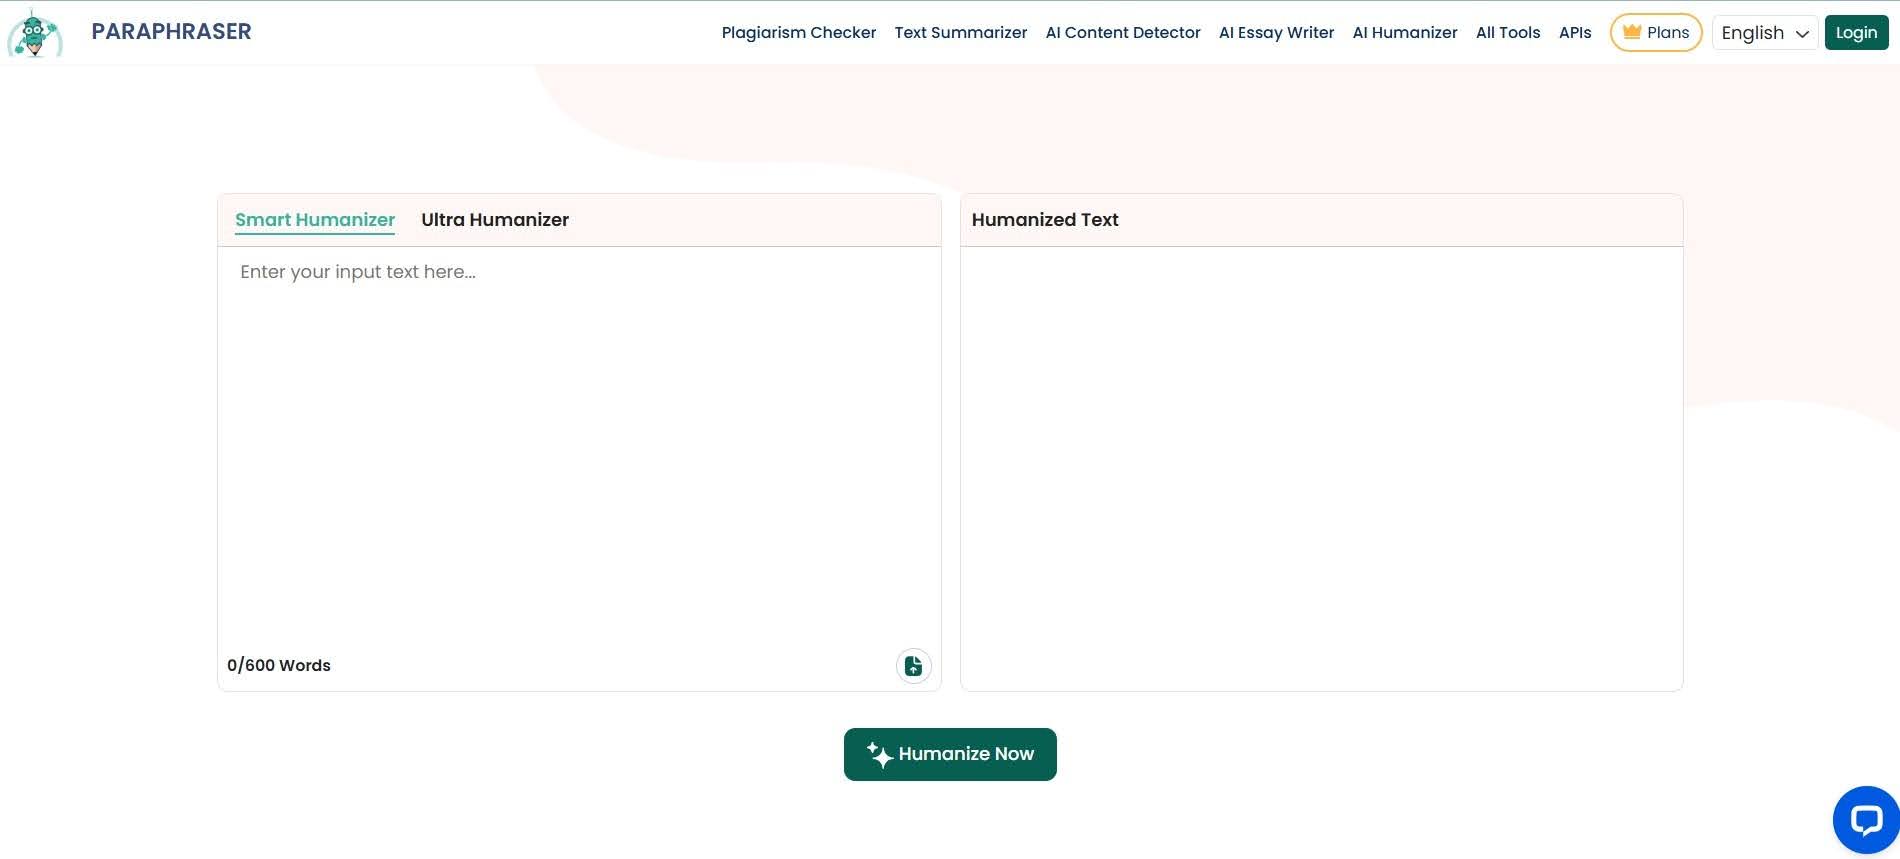
Task: Open AI Humanizer from the navigation bar
Action: tap(1405, 33)
